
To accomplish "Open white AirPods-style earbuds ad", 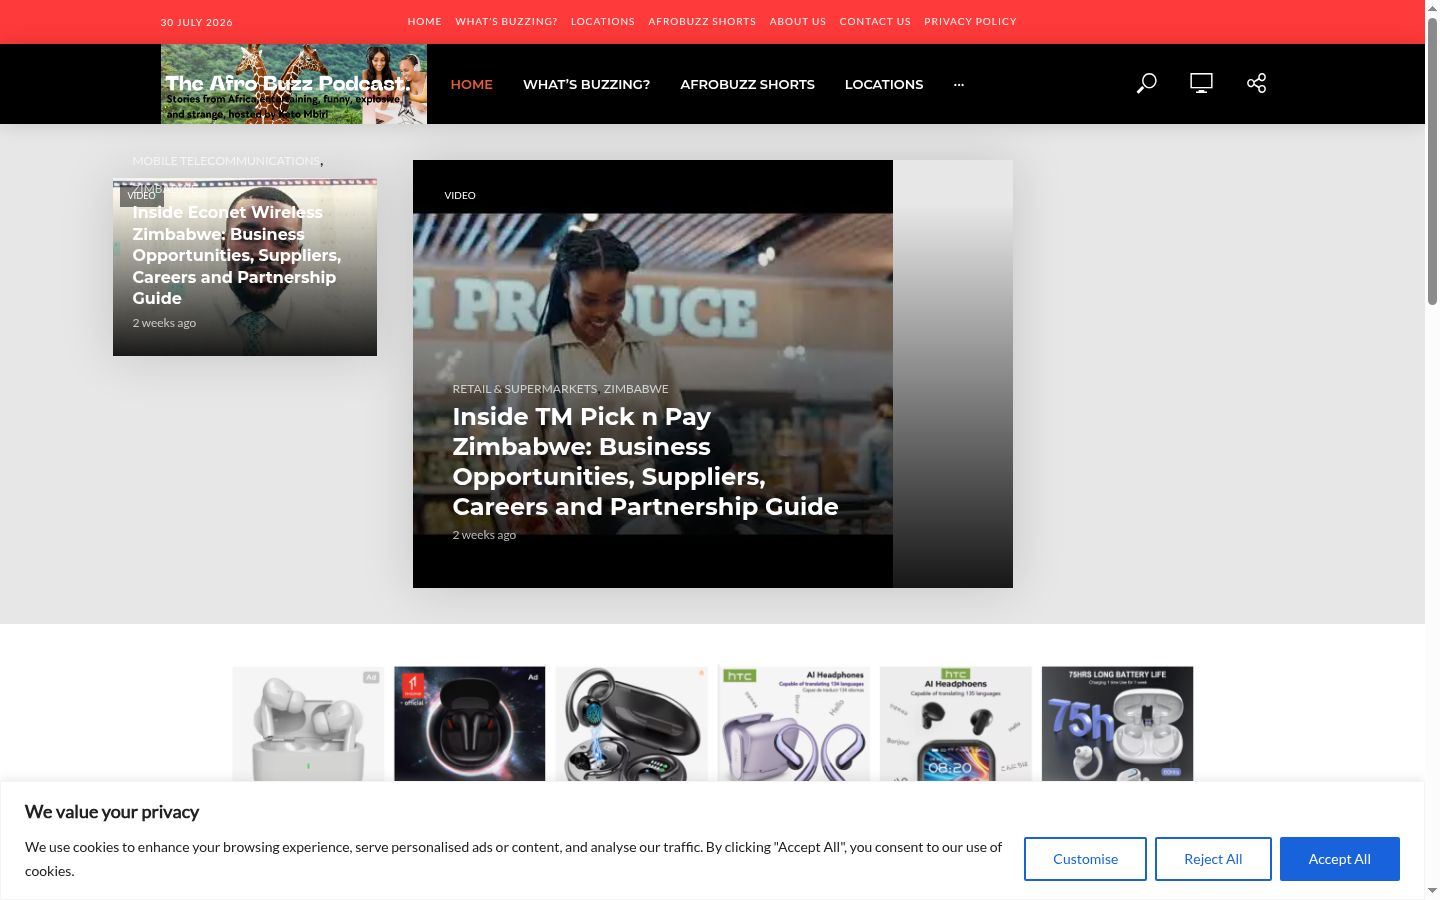I will point(308,724).
